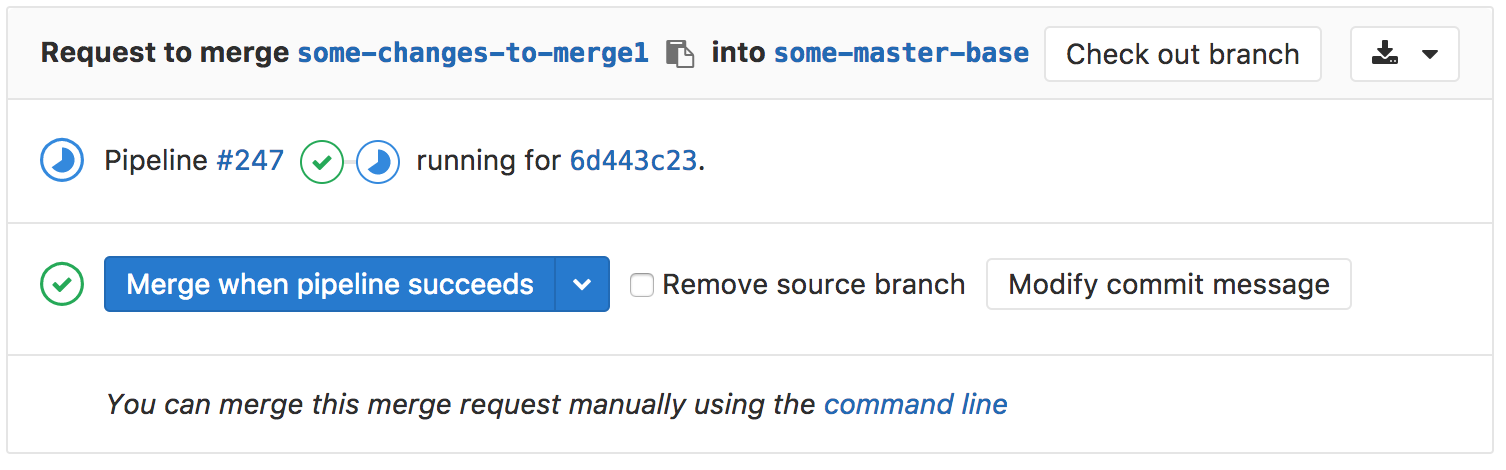This screenshot has width=1506, height=470.
Task: Expand the merge options chevron dropdown
Action: click(x=582, y=285)
